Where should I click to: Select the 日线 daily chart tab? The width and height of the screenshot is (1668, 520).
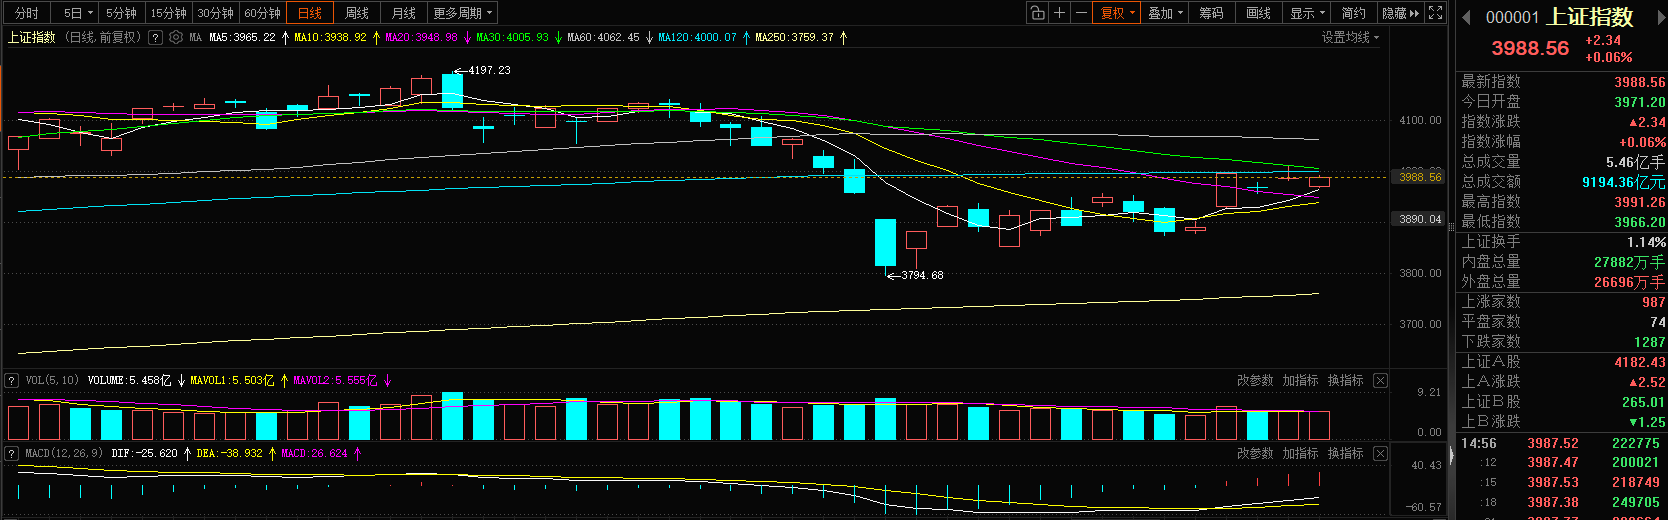click(x=310, y=13)
